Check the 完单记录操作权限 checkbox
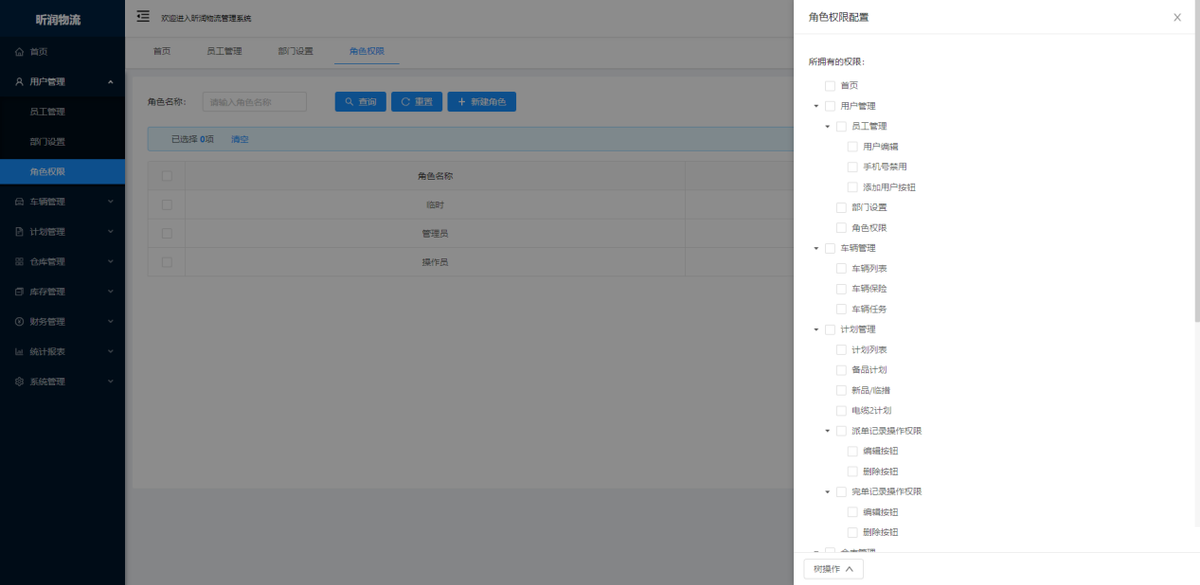This screenshot has height=585, width=1200. [841, 492]
